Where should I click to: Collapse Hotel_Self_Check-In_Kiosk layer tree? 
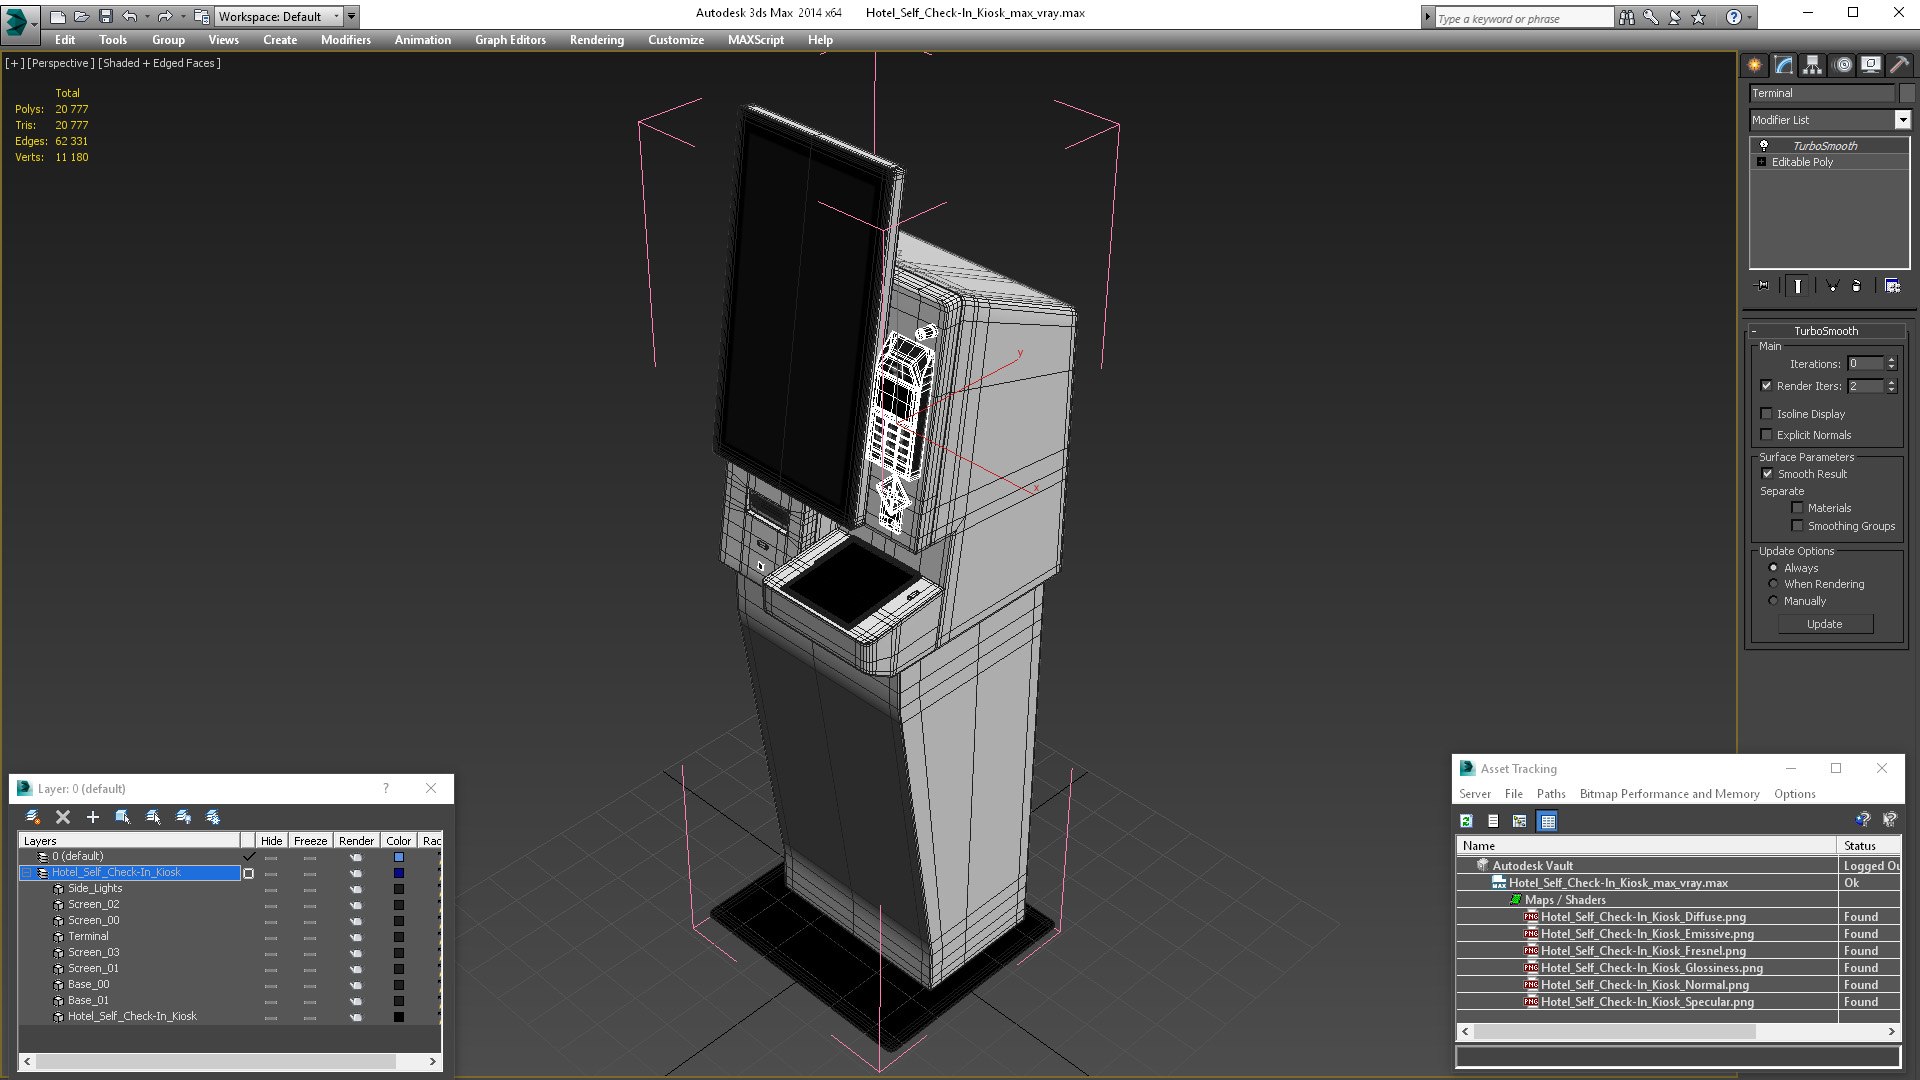click(x=27, y=873)
